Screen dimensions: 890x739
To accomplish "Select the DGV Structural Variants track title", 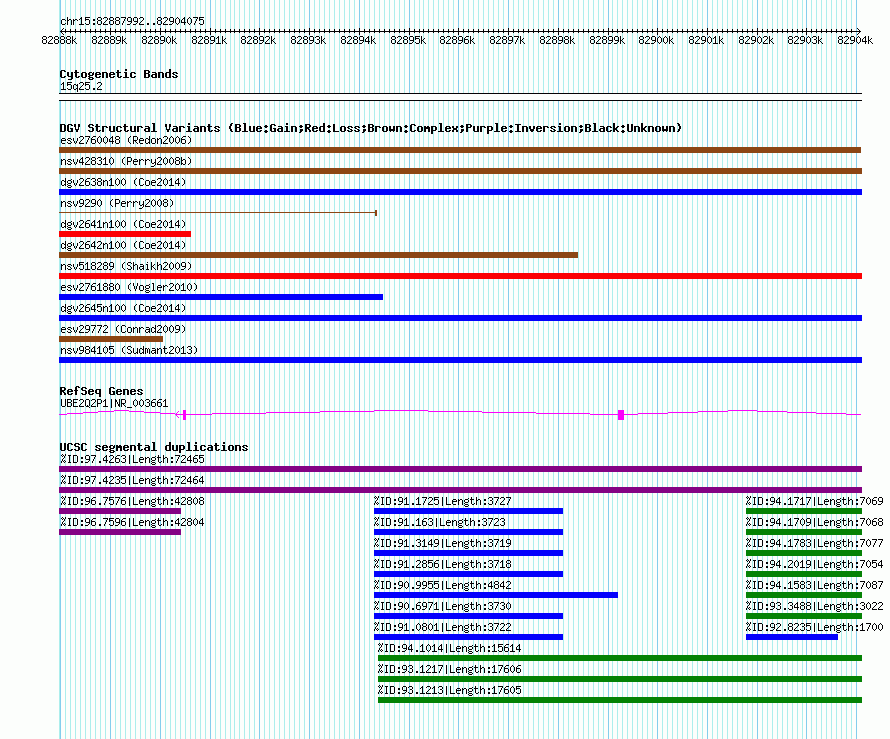I will 371,128.
